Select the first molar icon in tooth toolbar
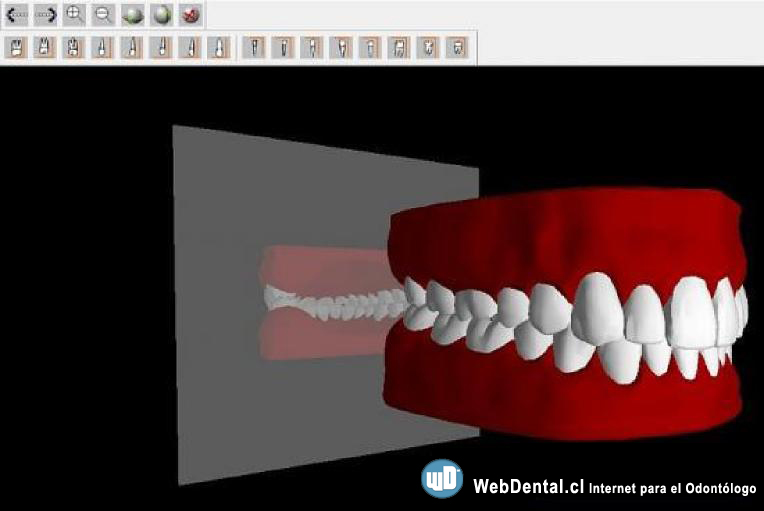Viewport: 764px width, 511px height. click(15, 47)
